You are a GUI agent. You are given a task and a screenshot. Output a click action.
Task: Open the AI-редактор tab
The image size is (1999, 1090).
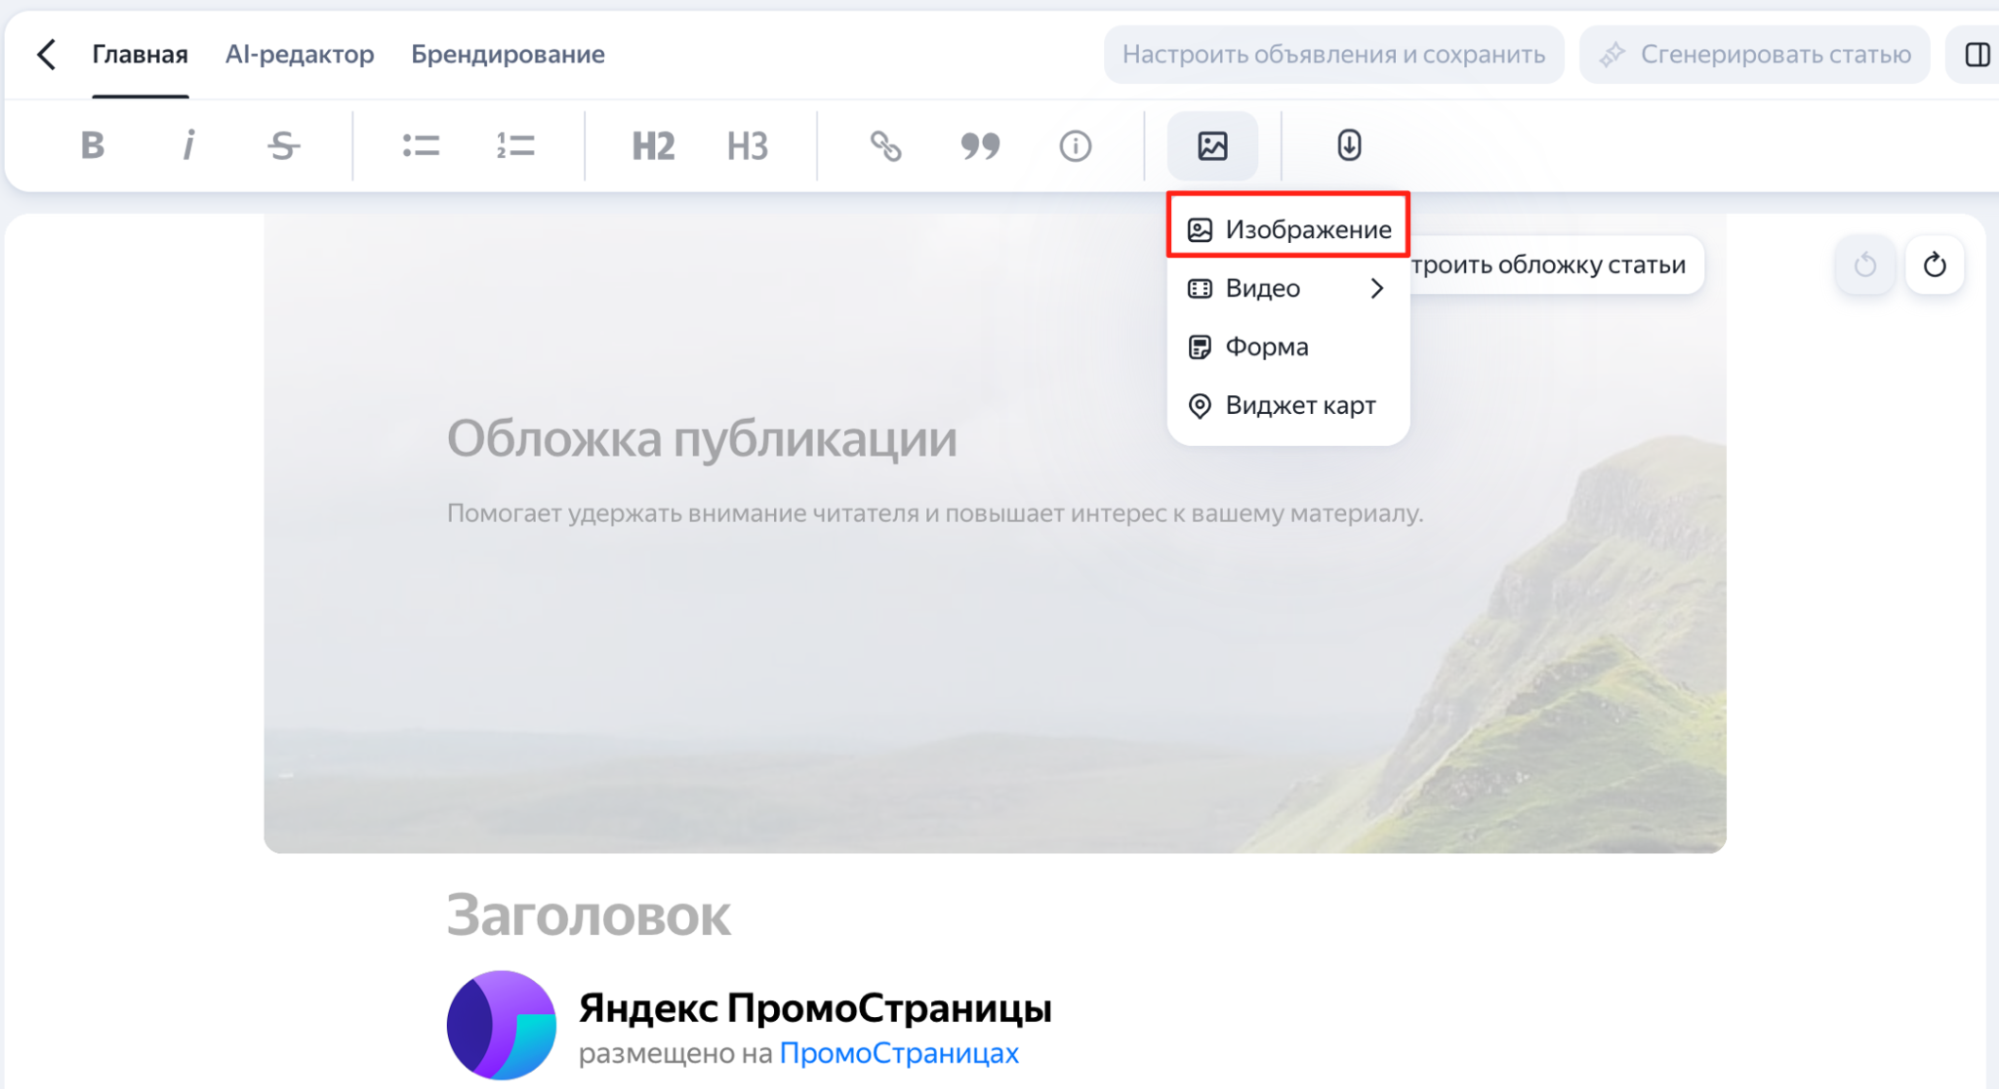[300, 54]
